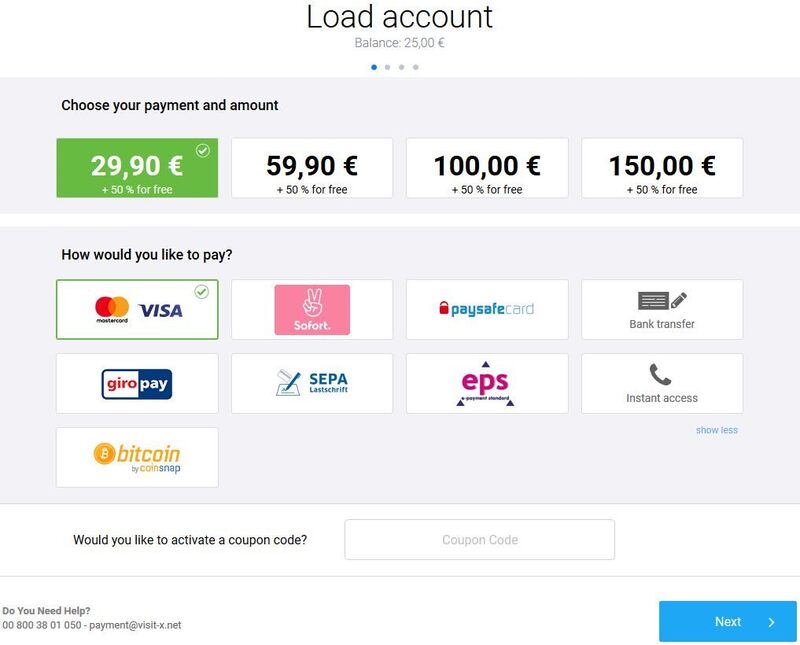Click the Next button
Viewport: 800px width, 645px height.
[728, 622]
